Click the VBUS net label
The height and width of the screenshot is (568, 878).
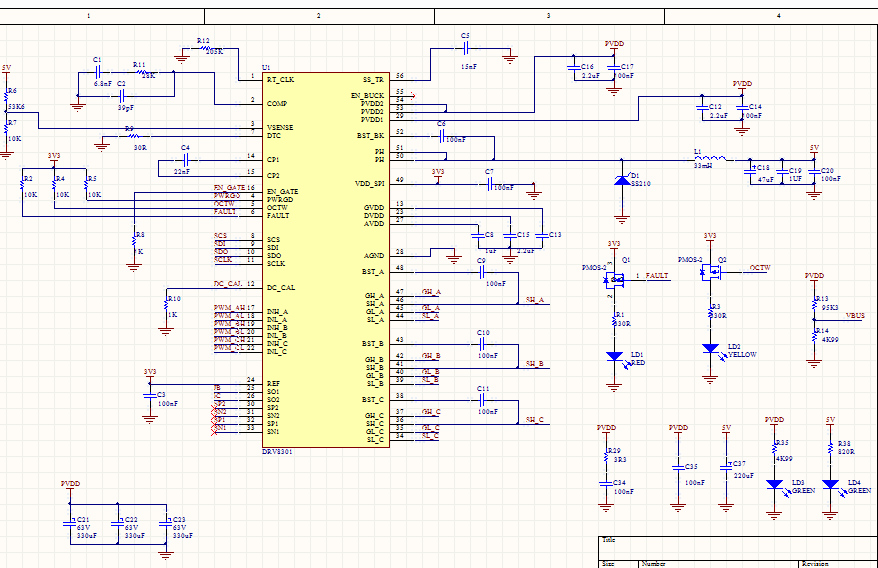pos(855,316)
